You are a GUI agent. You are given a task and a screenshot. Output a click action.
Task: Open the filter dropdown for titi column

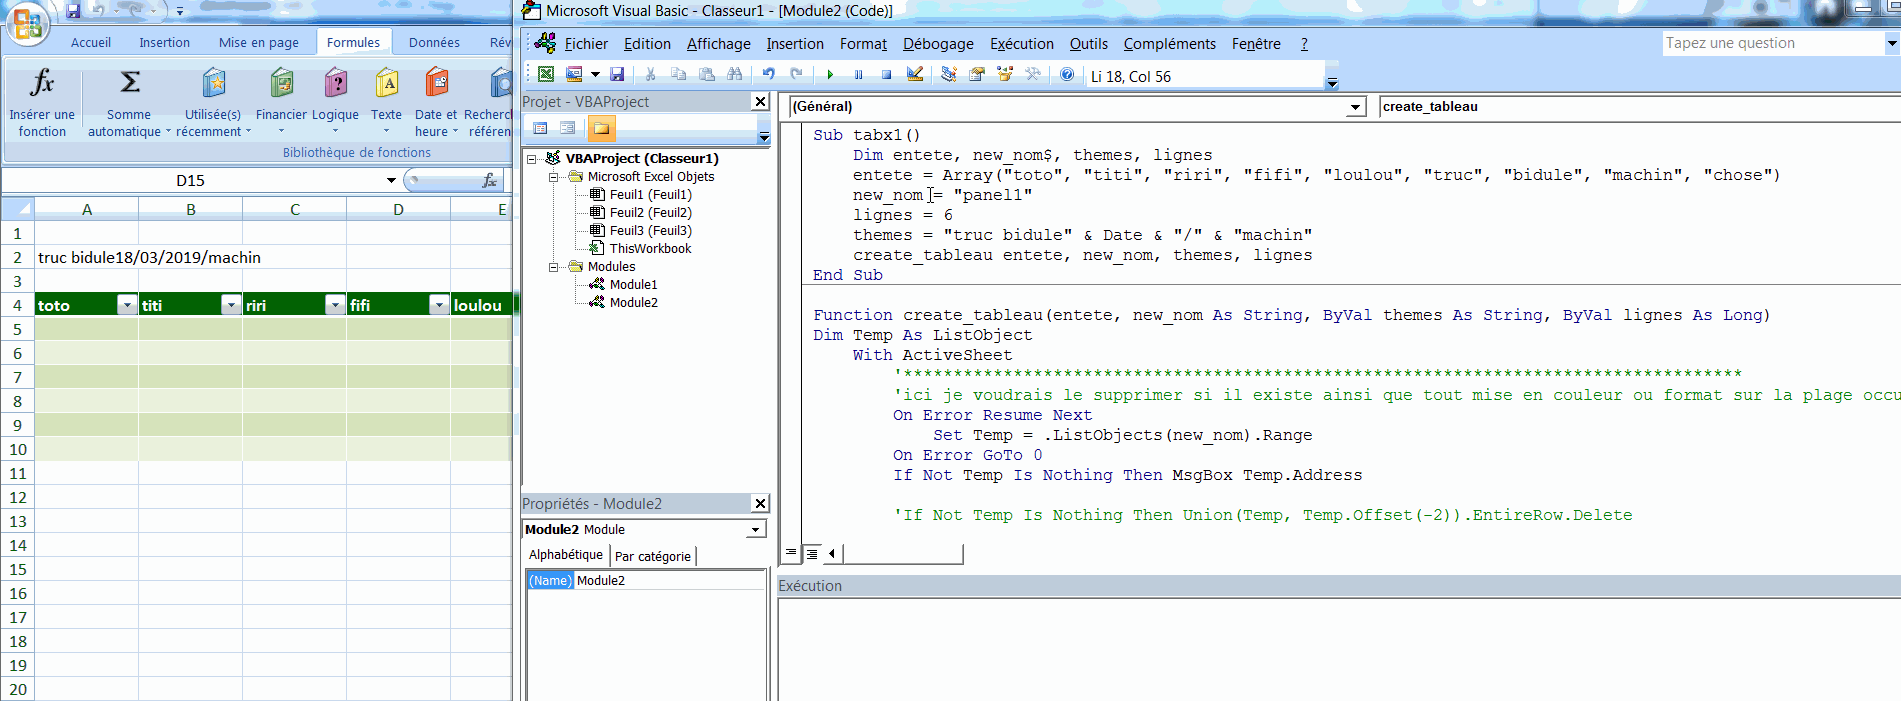231,305
